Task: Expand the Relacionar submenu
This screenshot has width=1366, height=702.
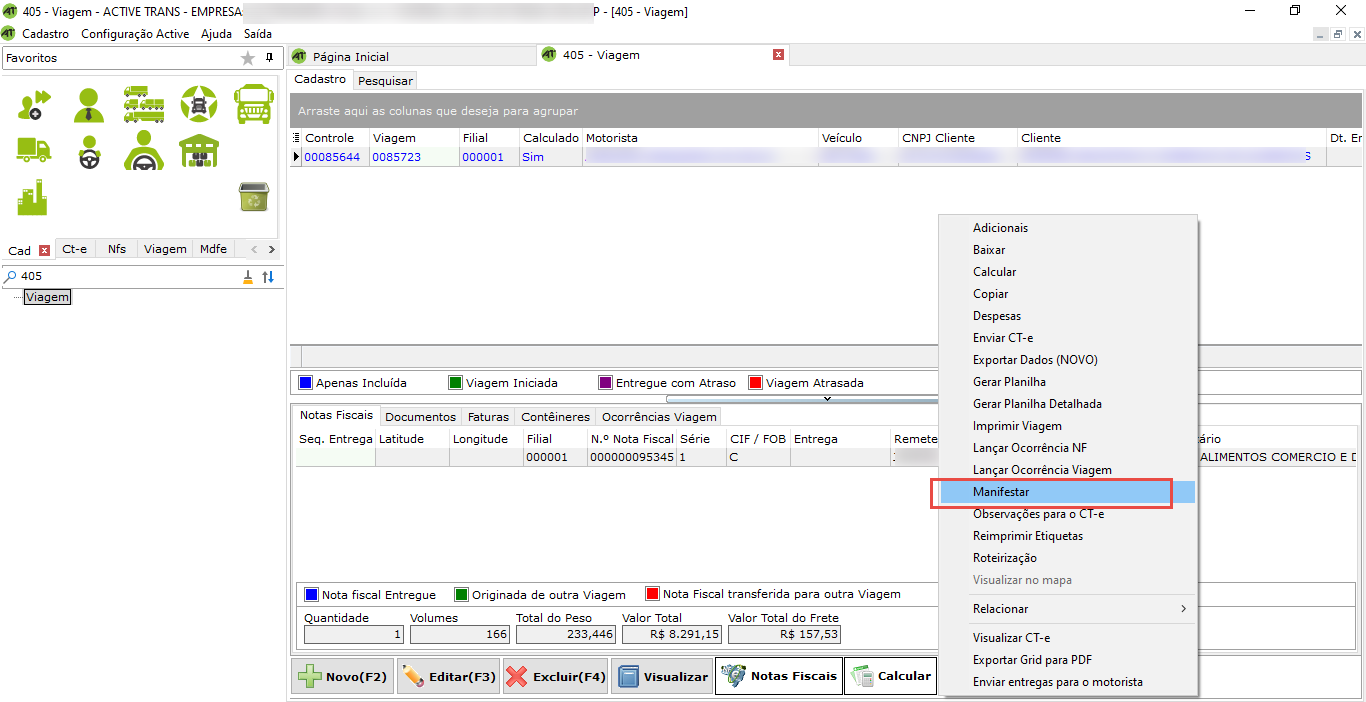Action: (x=1067, y=609)
